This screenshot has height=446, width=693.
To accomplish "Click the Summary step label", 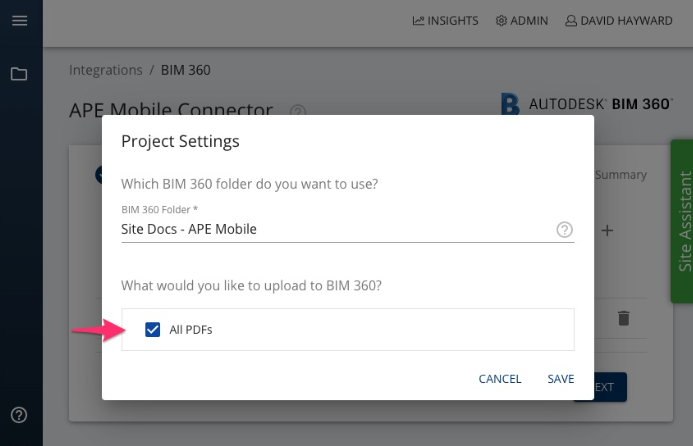I will pos(621,175).
